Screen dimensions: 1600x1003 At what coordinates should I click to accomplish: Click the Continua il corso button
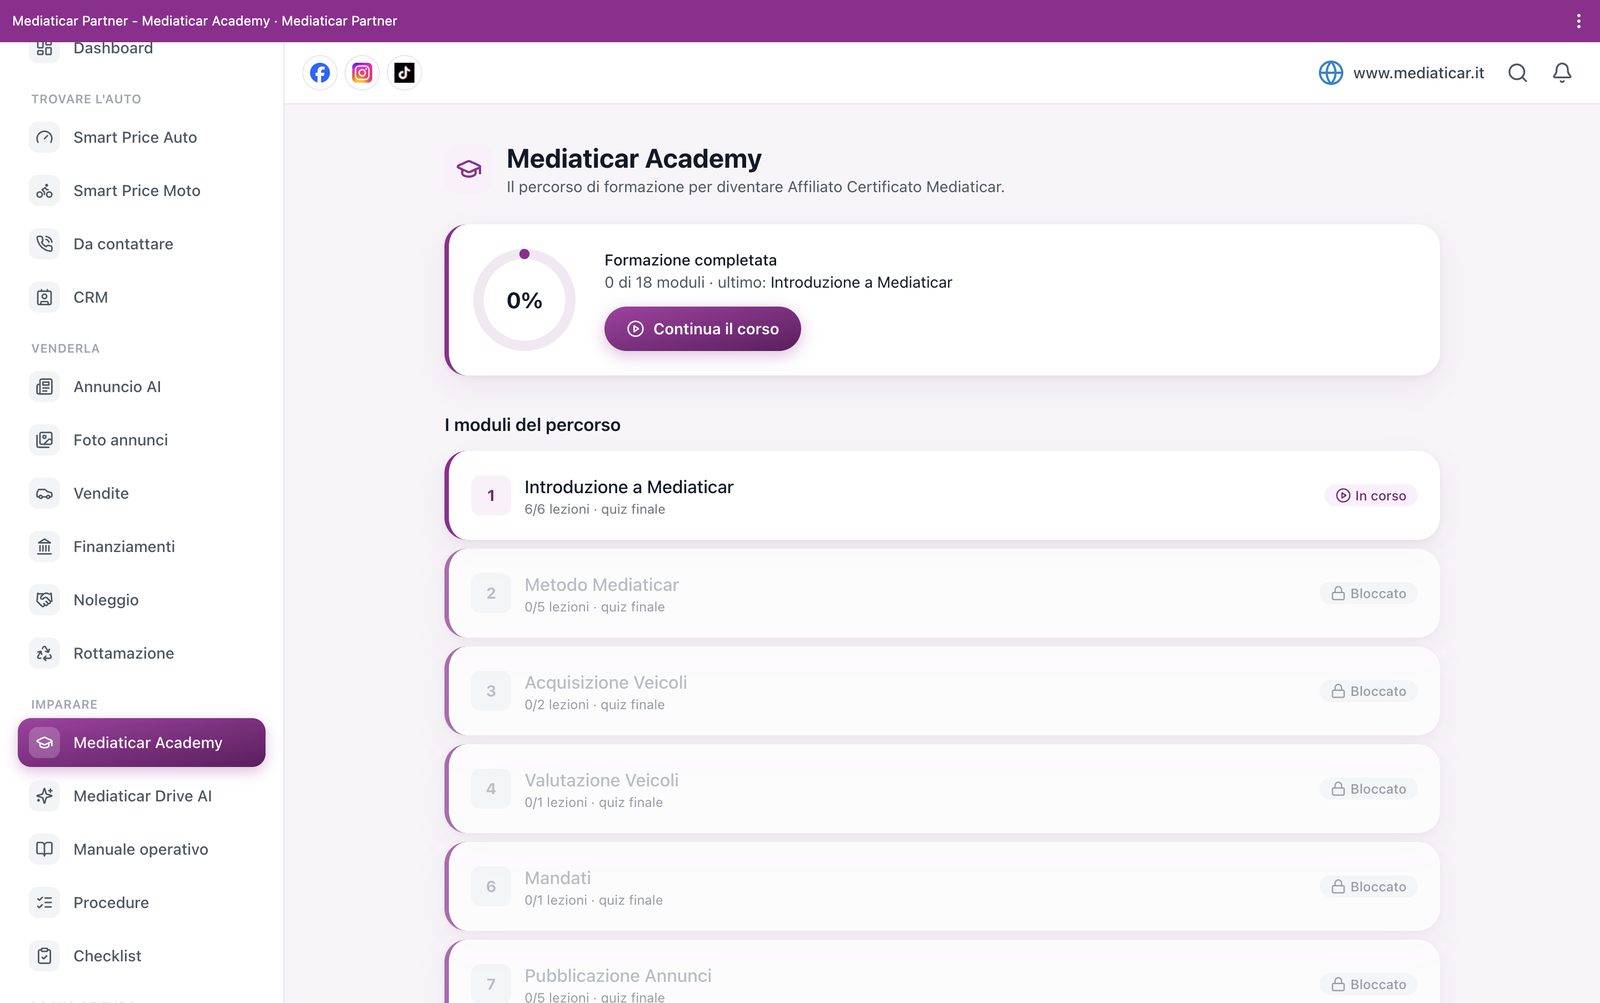click(702, 329)
